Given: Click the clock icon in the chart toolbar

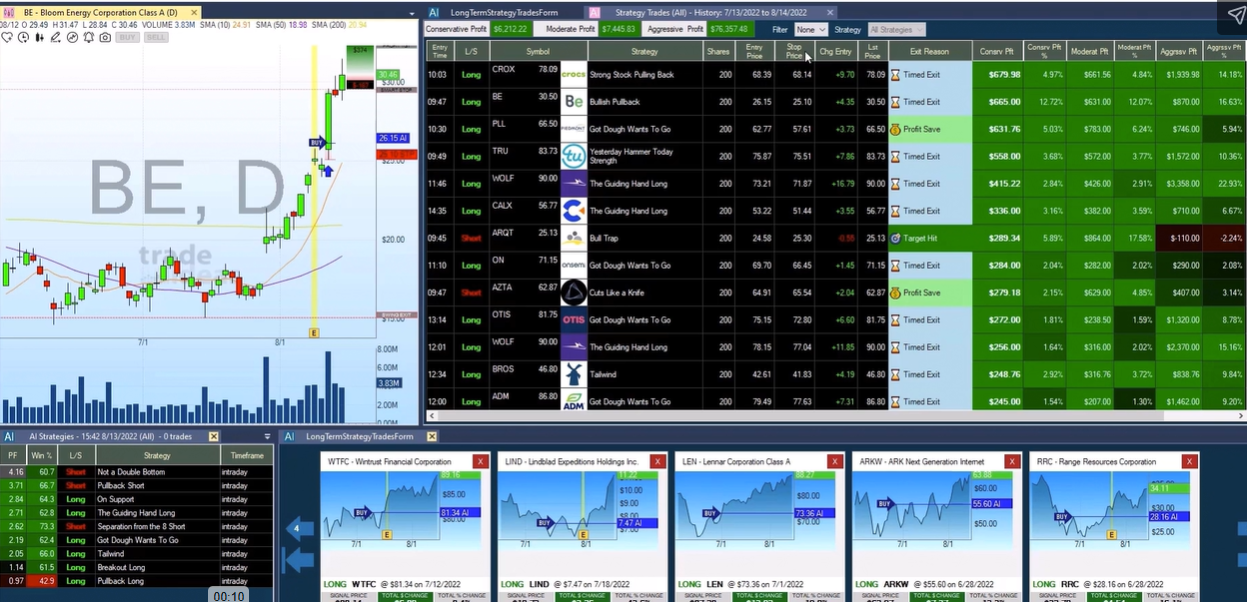Looking at the screenshot, I should pos(24,37).
